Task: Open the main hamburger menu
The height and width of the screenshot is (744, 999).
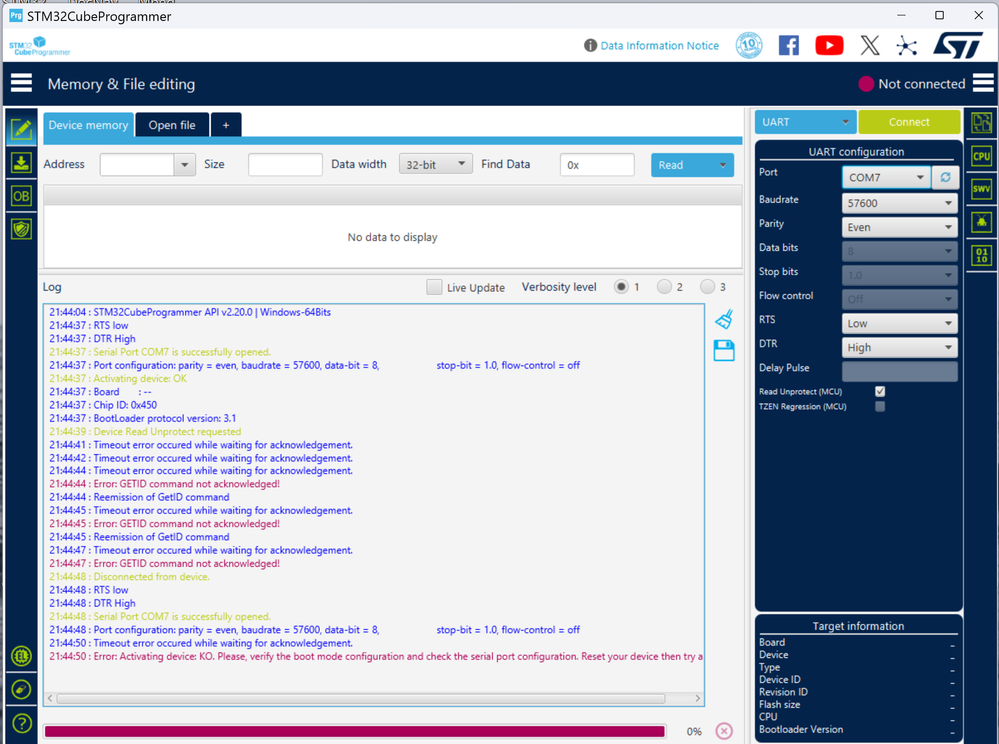Action: (x=21, y=83)
